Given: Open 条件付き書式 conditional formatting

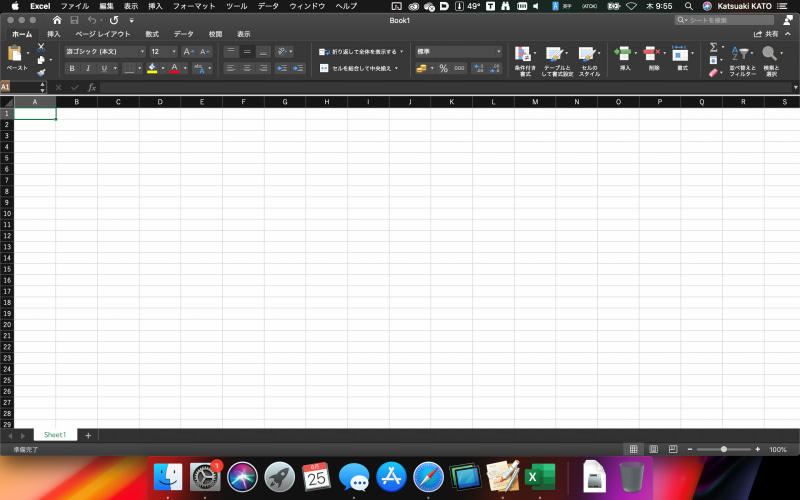Looking at the screenshot, I should 524,61.
